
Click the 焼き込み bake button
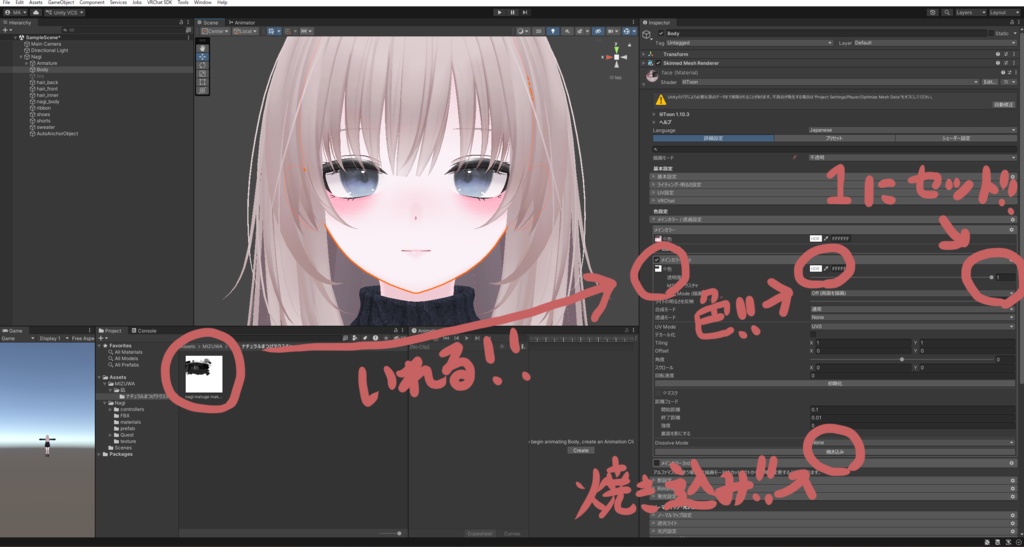(x=835, y=451)
